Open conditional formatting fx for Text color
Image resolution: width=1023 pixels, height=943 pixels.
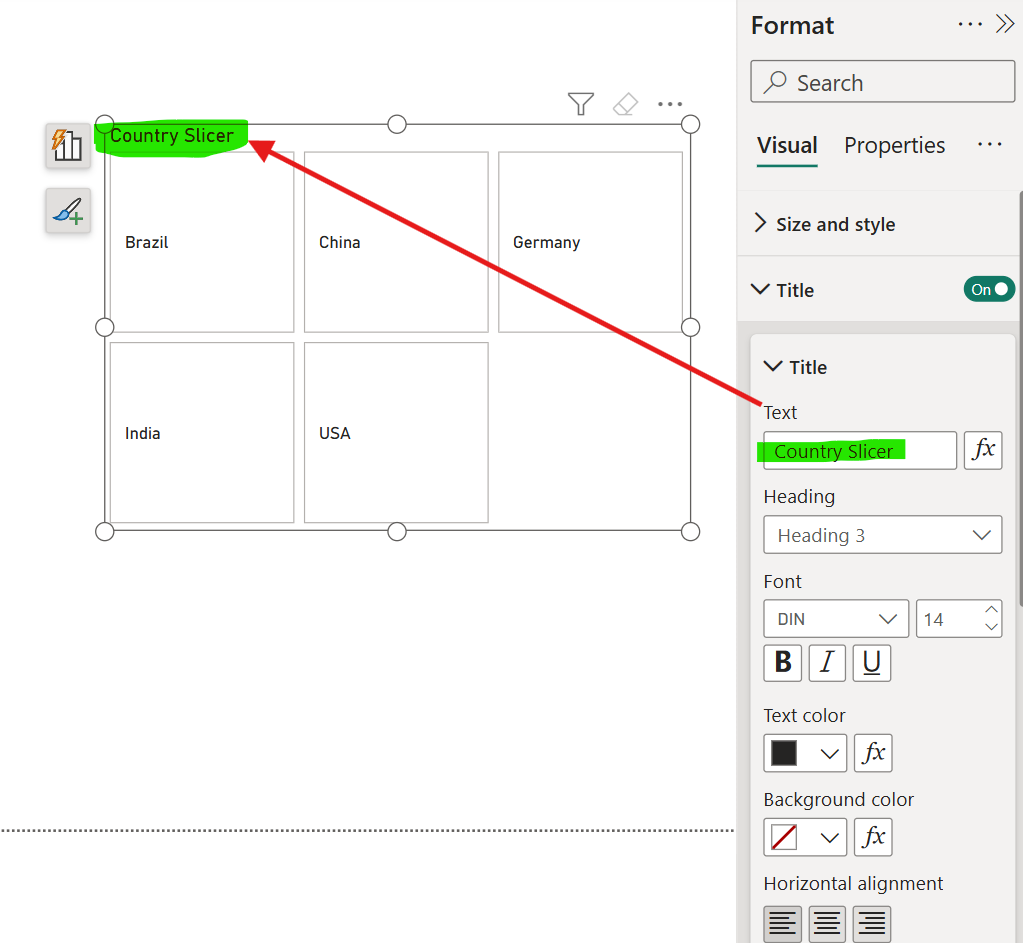tap(872, 753)
